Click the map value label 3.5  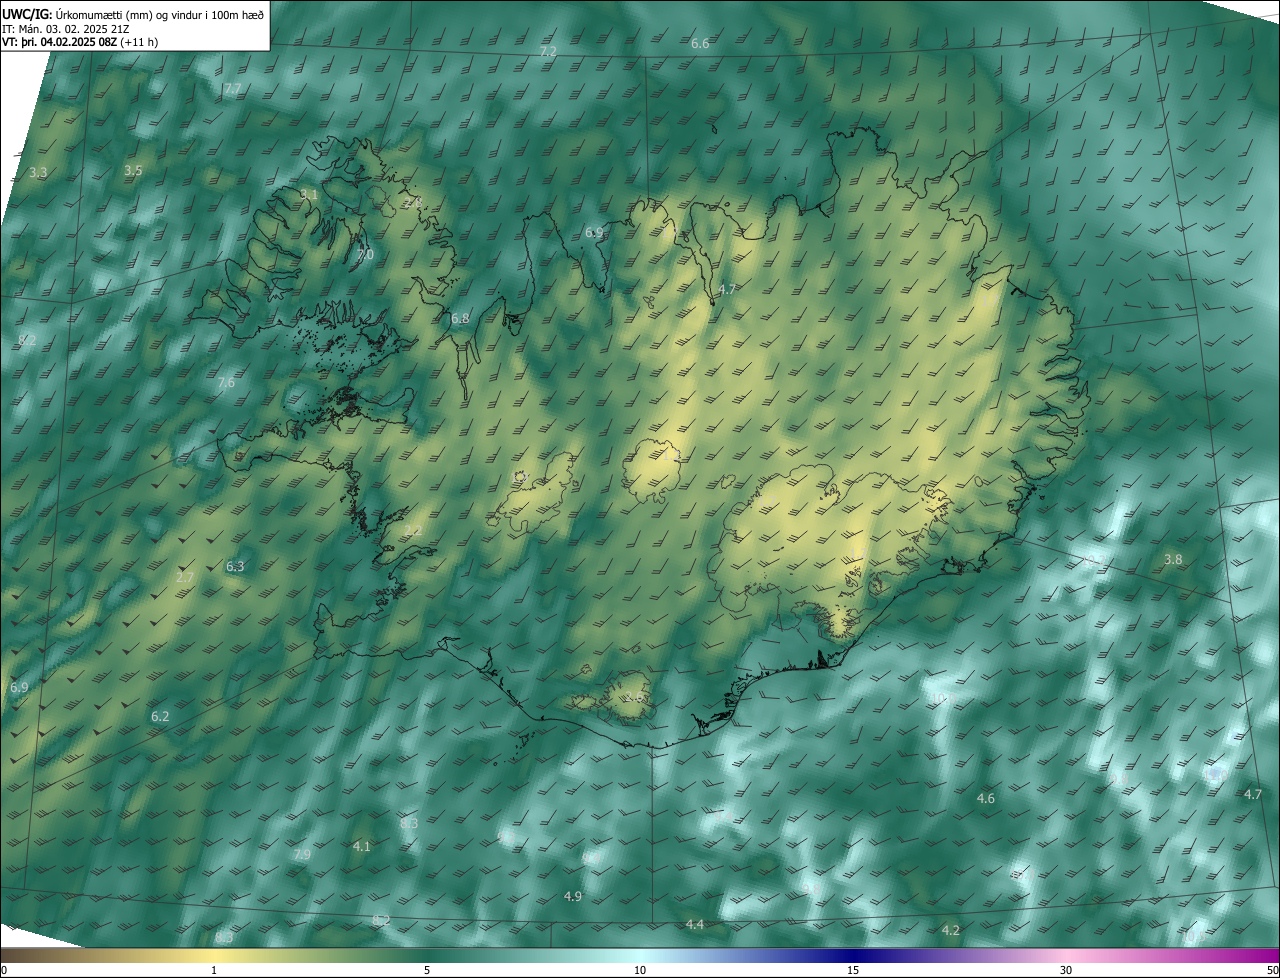133,171
